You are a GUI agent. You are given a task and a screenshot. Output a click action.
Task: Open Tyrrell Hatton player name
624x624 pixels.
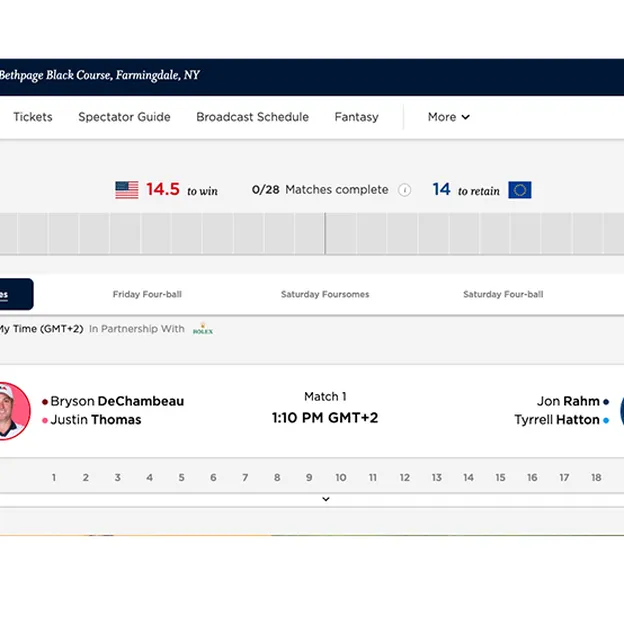[x=557, y=420]
